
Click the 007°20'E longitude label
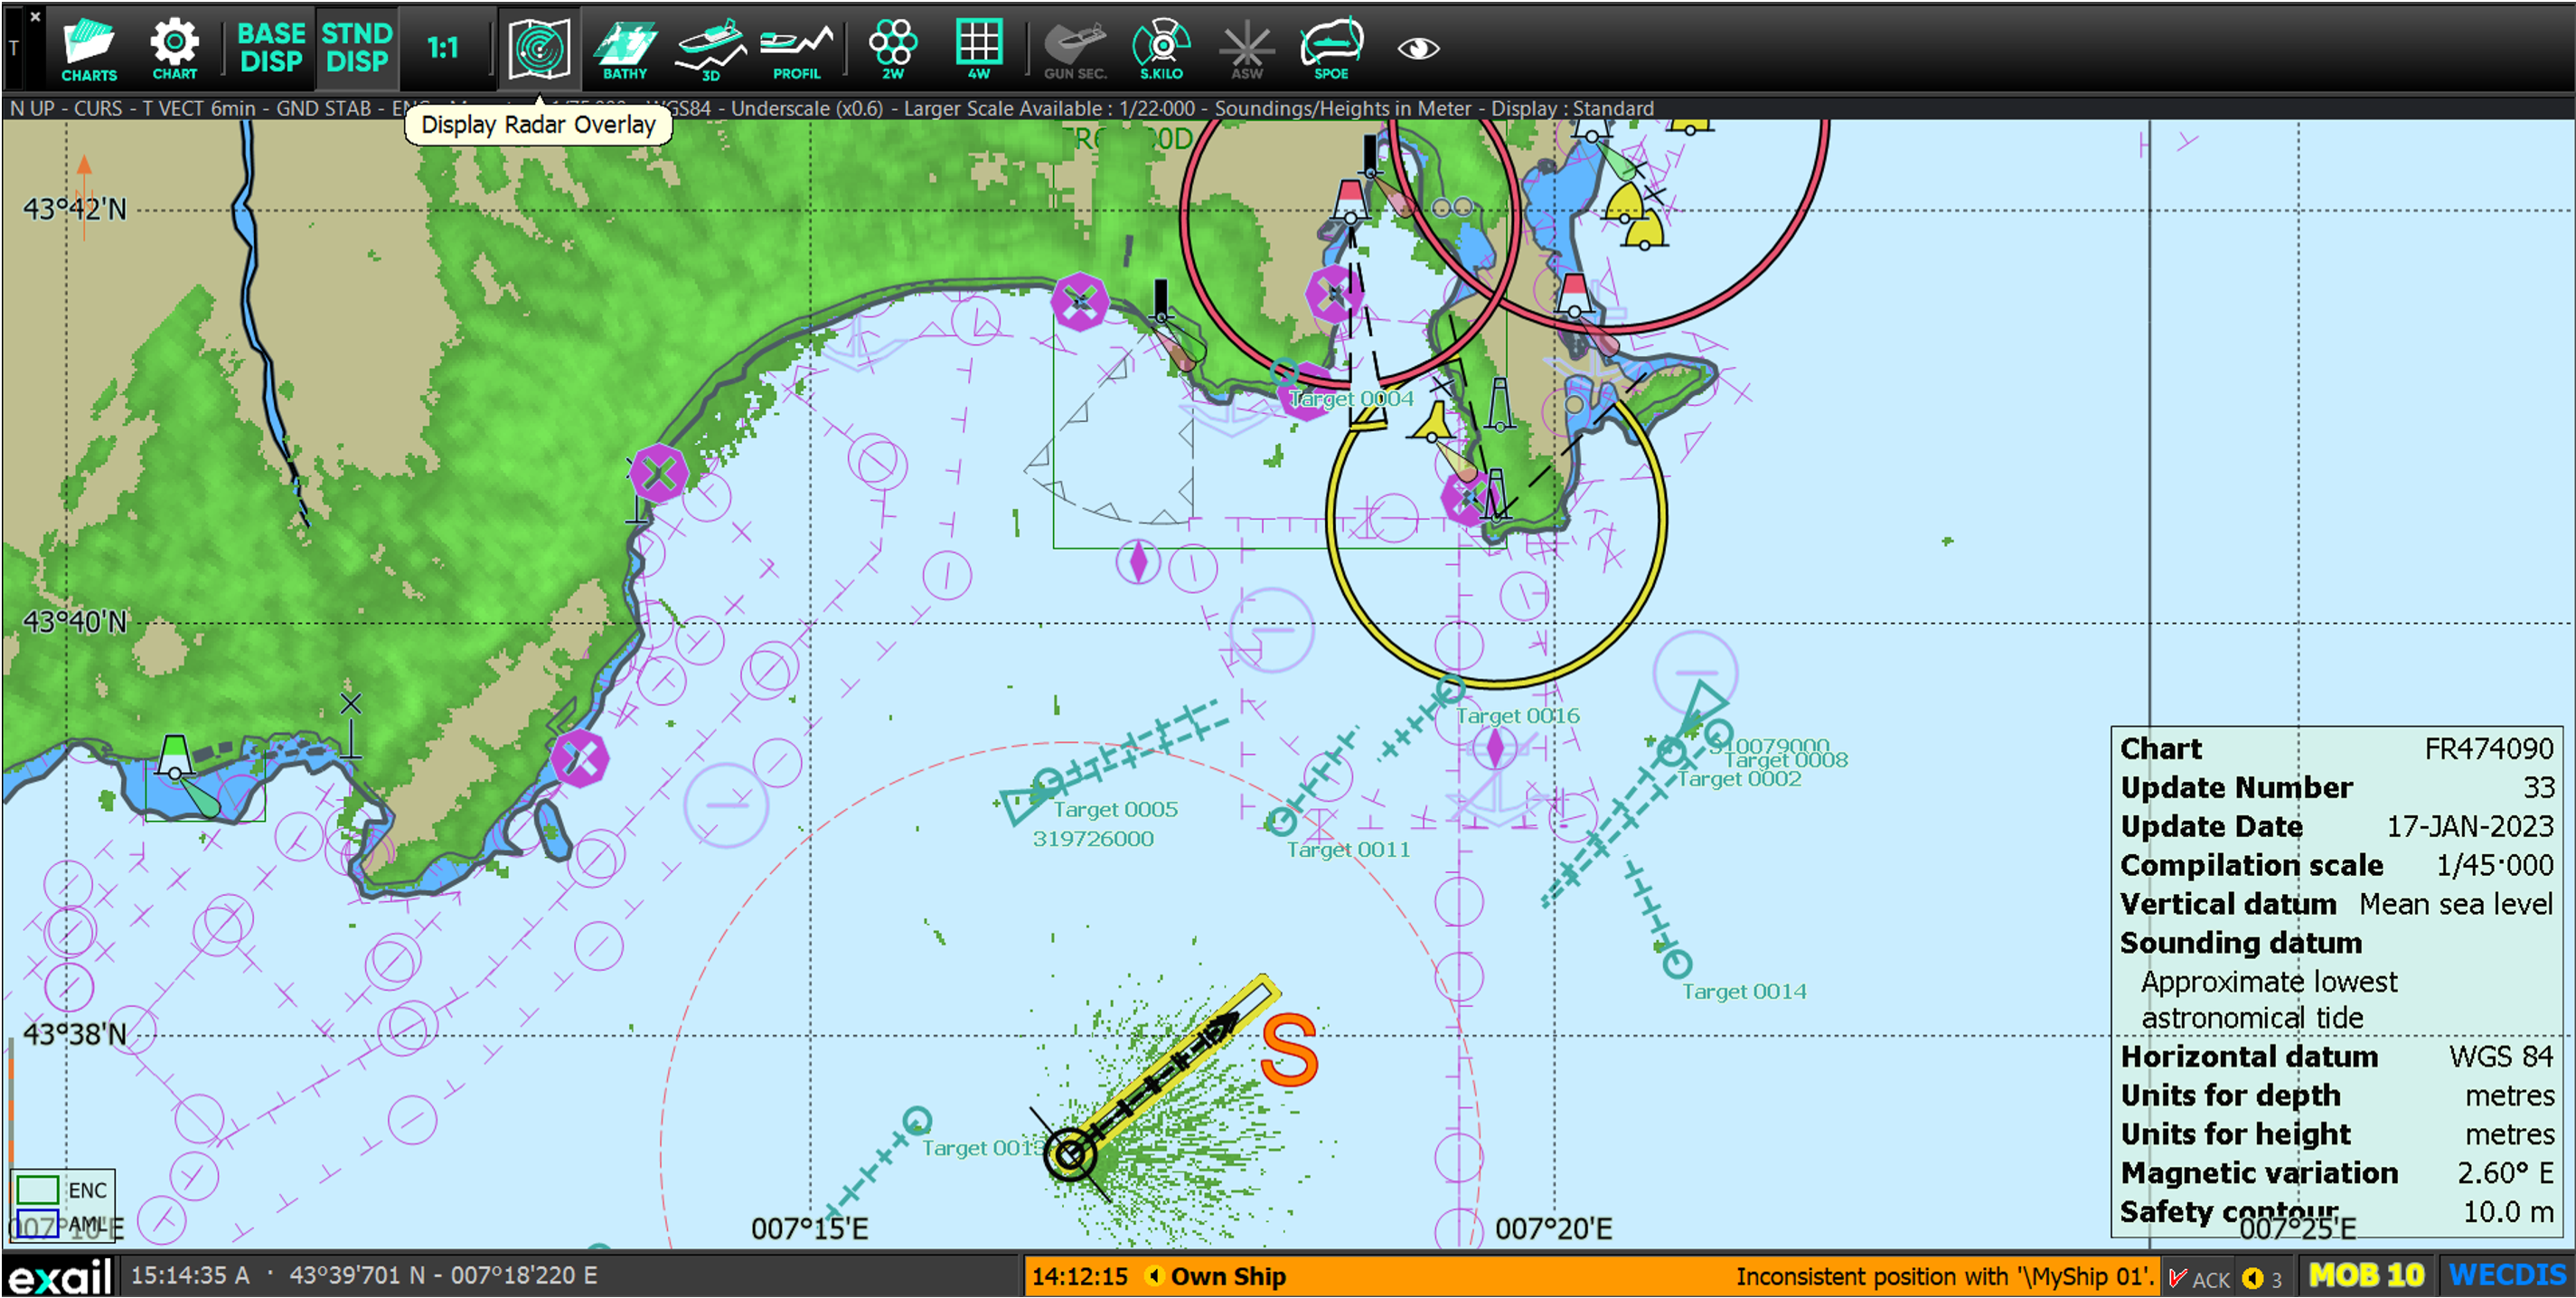pos(1554,1228)
